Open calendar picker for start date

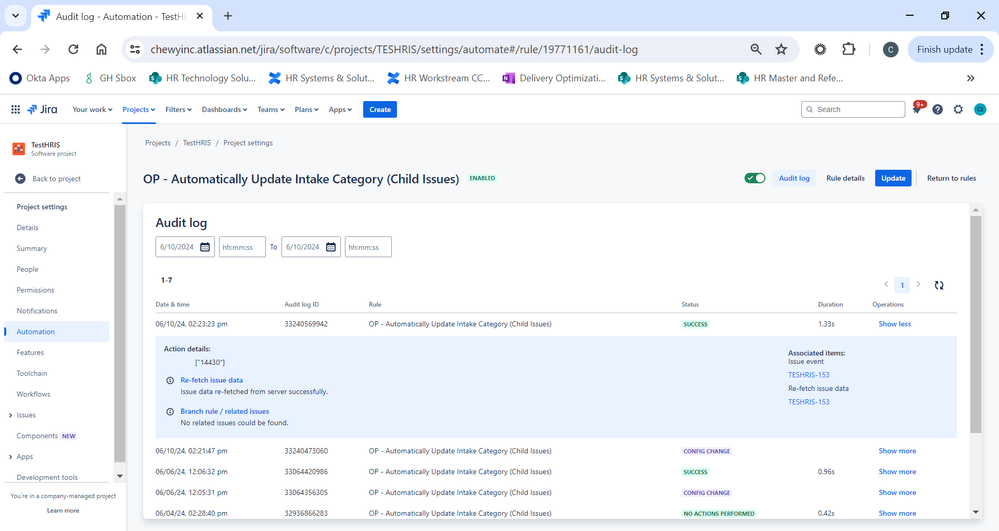pyautogui.click(x=205, y=247)
